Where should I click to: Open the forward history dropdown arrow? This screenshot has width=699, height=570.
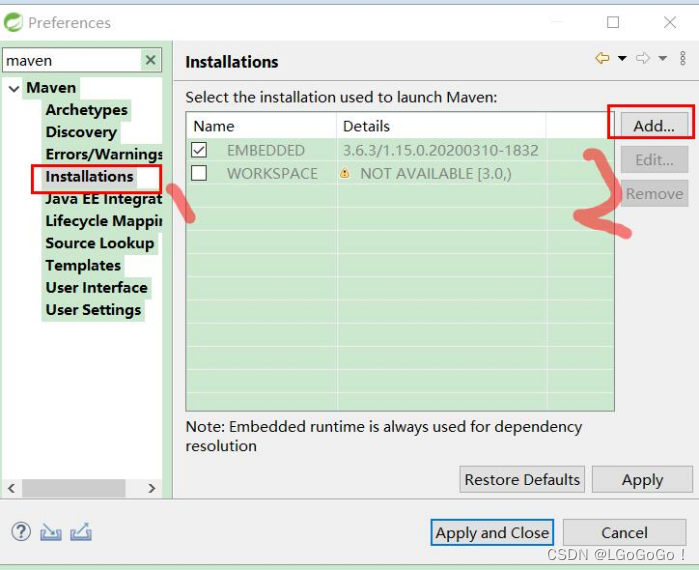pos(663,58)
